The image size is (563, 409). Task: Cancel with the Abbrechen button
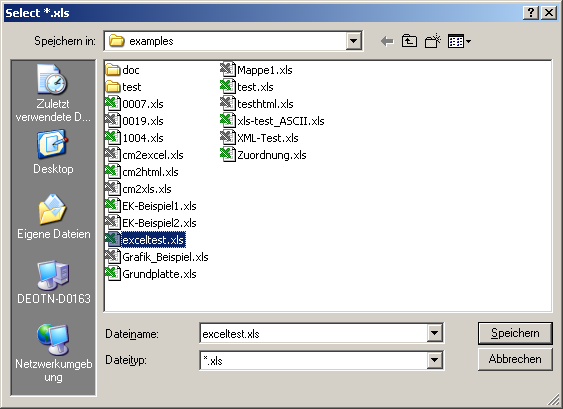[x=515, y=359]
